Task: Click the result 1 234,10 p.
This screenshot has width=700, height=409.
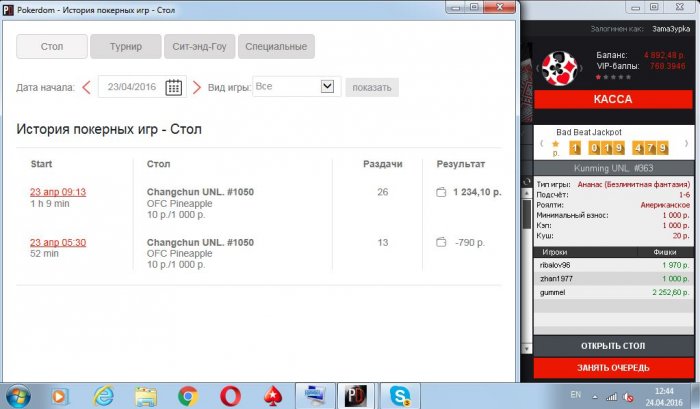Action: (x=477, y=192)
